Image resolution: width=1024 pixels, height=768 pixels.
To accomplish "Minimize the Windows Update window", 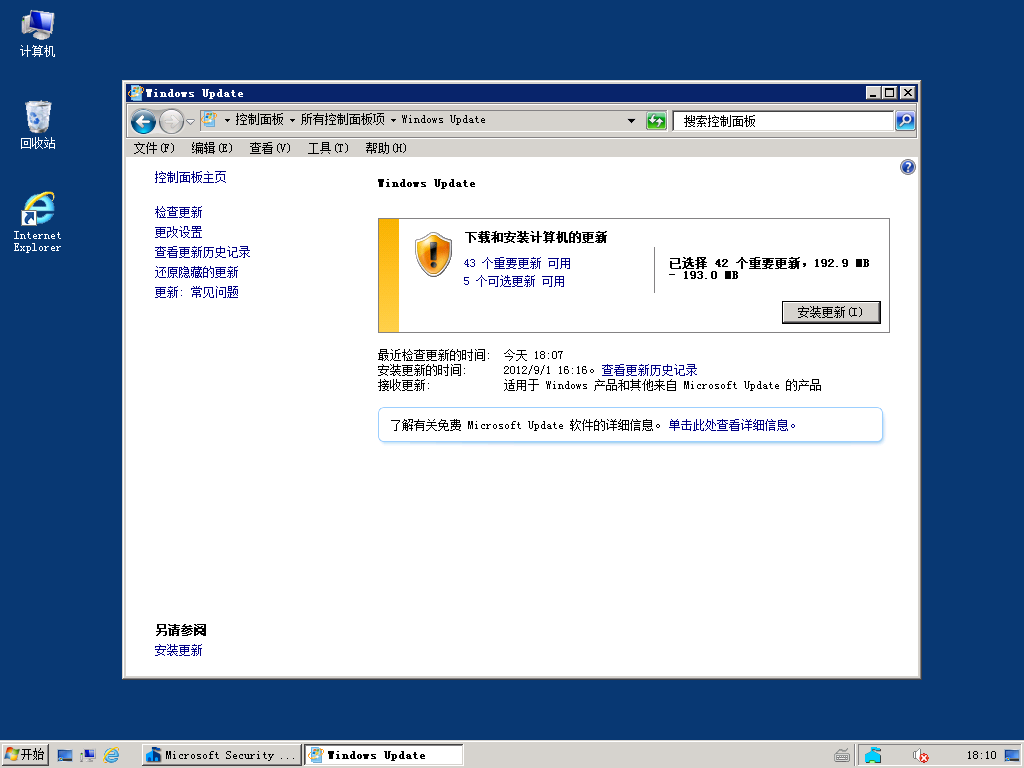I will (873, 93).
